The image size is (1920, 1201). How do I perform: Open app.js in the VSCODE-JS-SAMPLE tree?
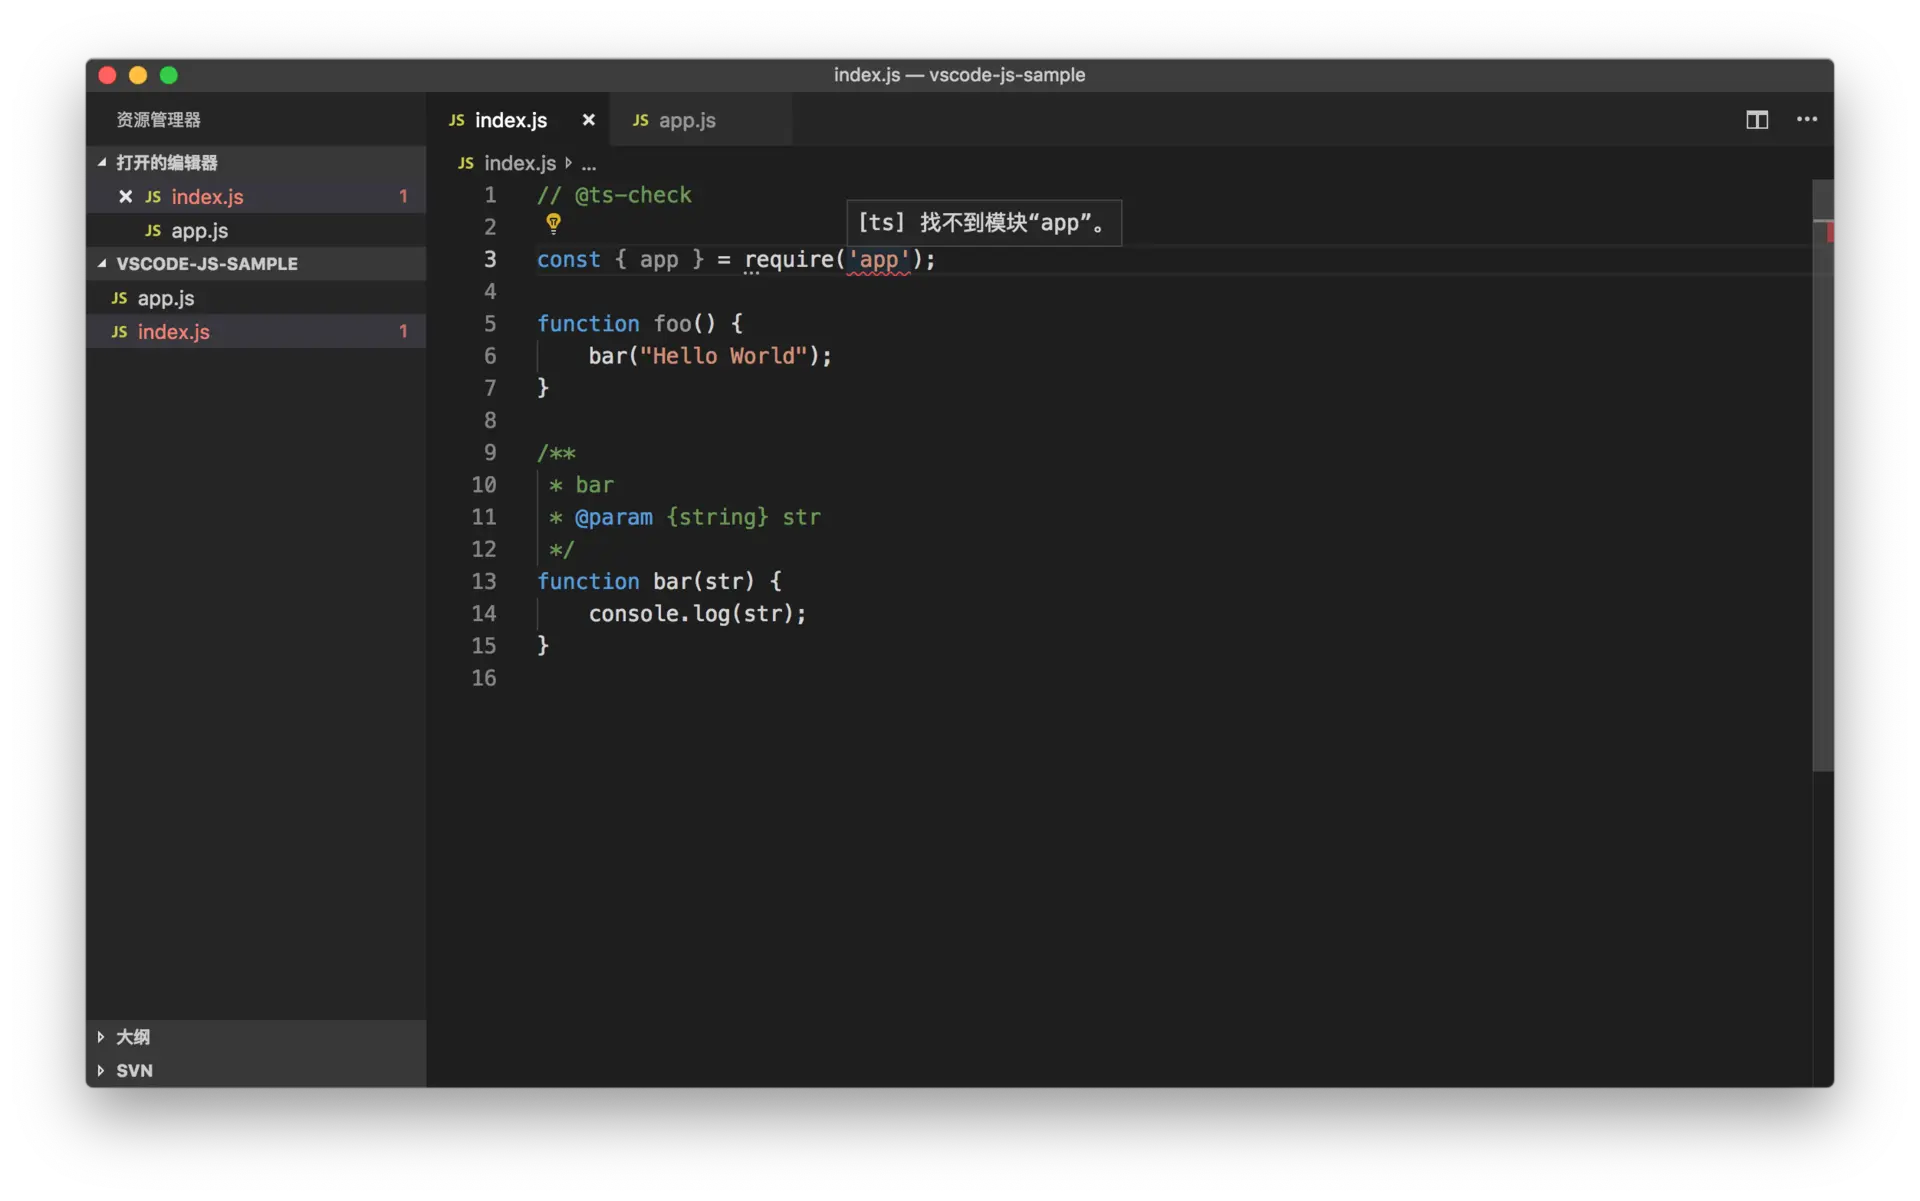point(166,298)
